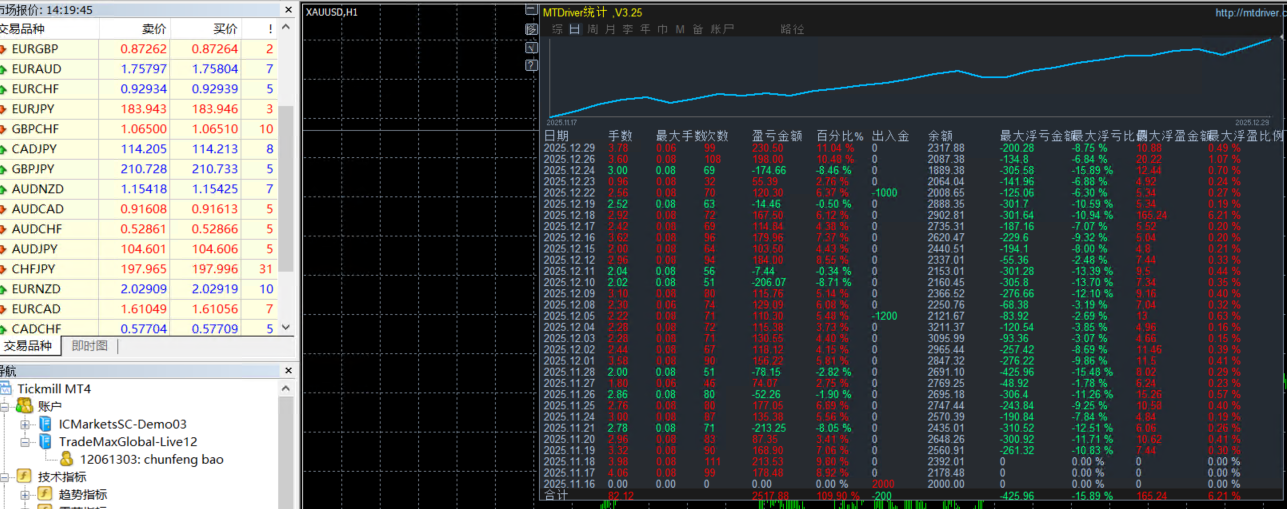This screenshot has height=509, width=1287.
Task: Click the Tickmill MT4 root icon
Action: [5, 388]
